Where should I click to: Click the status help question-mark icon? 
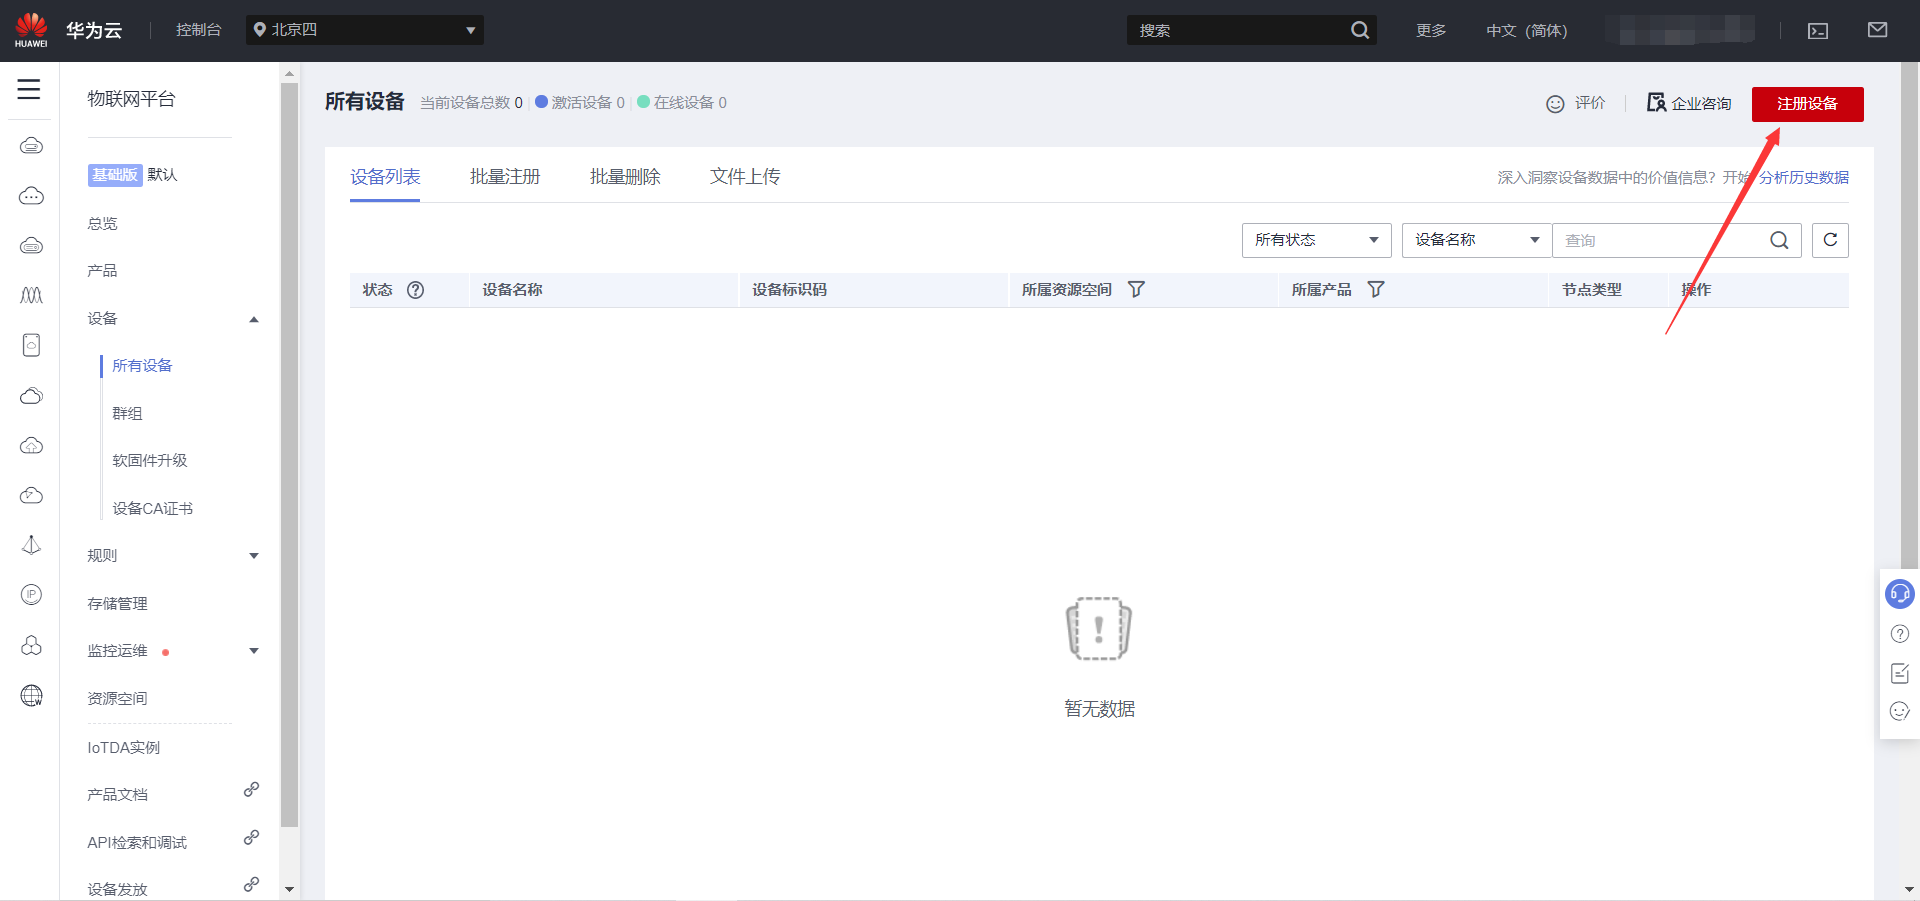[416, 290]
